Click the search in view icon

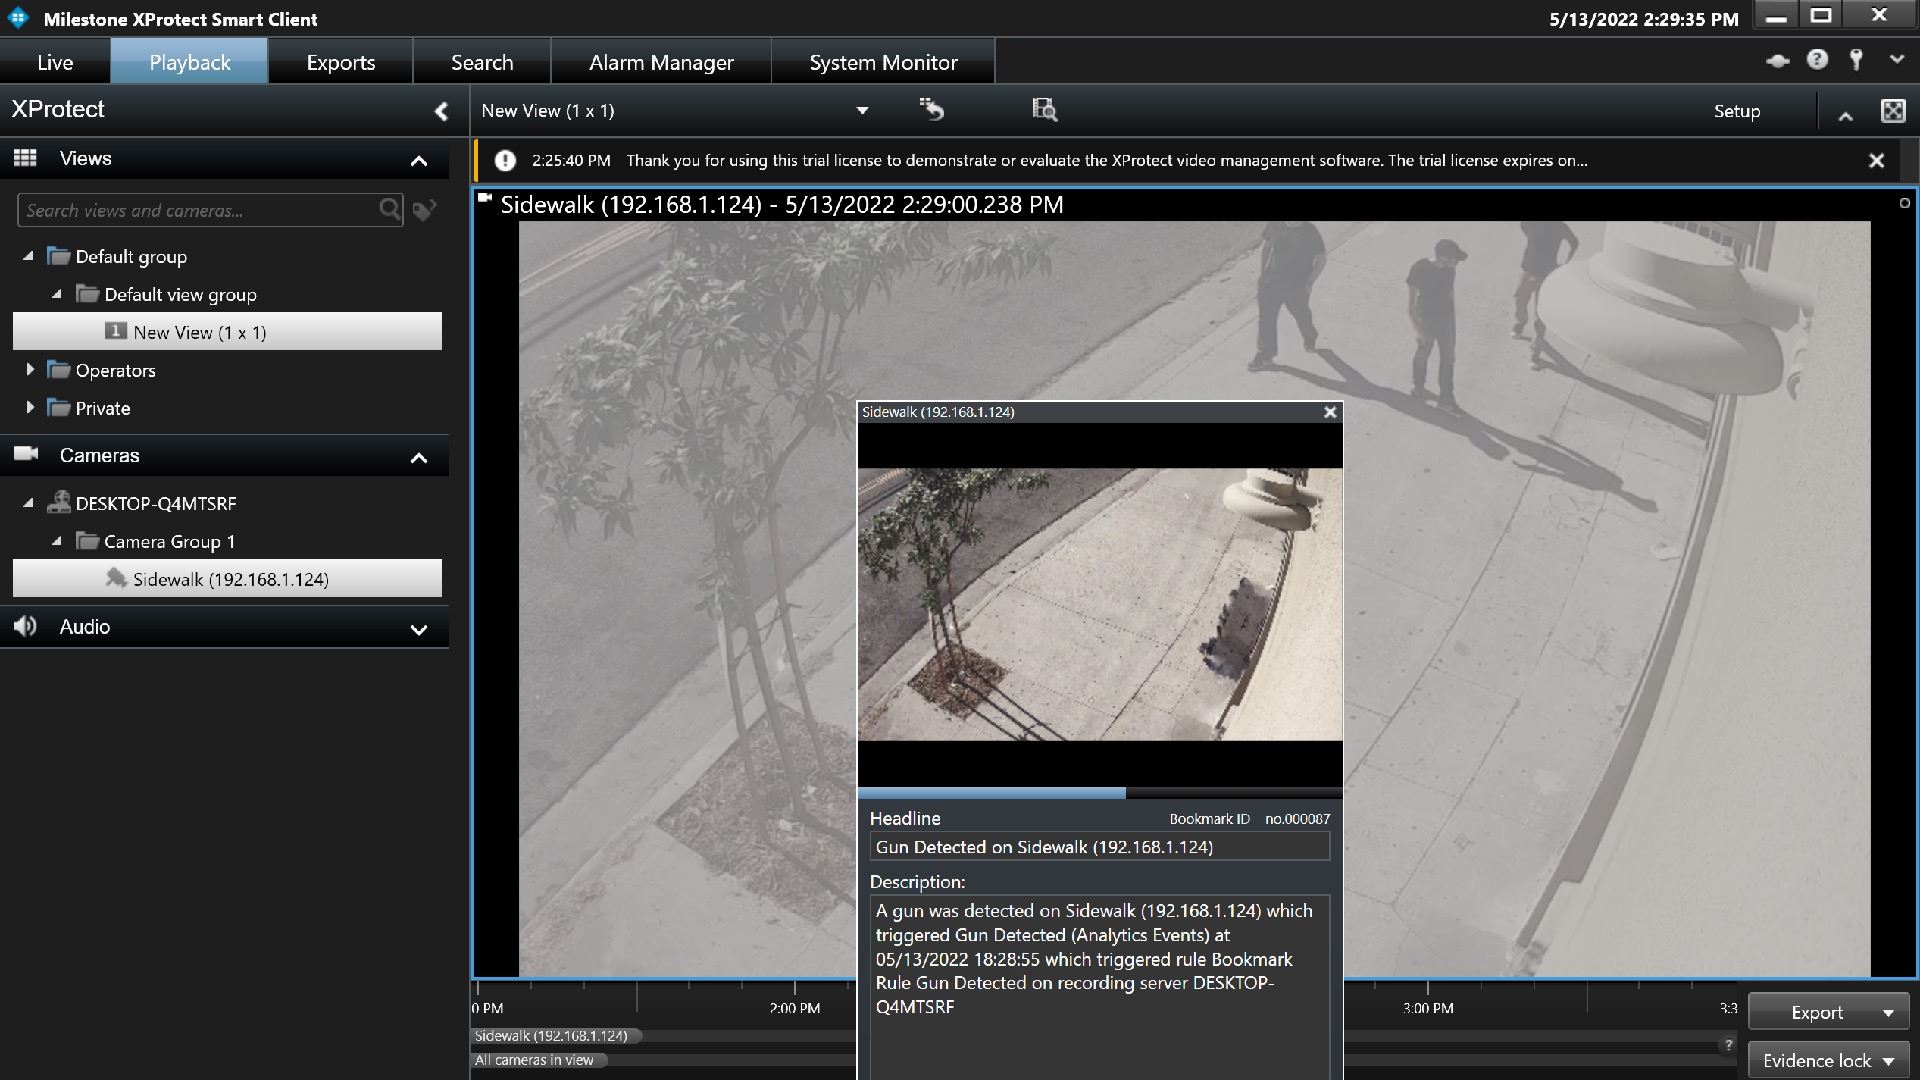coord(1044,109)
